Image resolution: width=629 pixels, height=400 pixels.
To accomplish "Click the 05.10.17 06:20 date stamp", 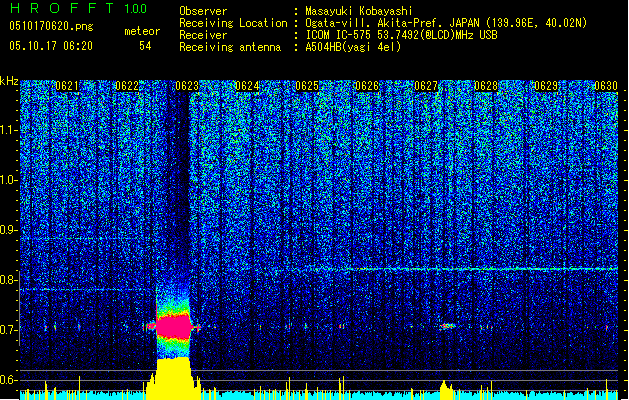I will coord(51,46).
